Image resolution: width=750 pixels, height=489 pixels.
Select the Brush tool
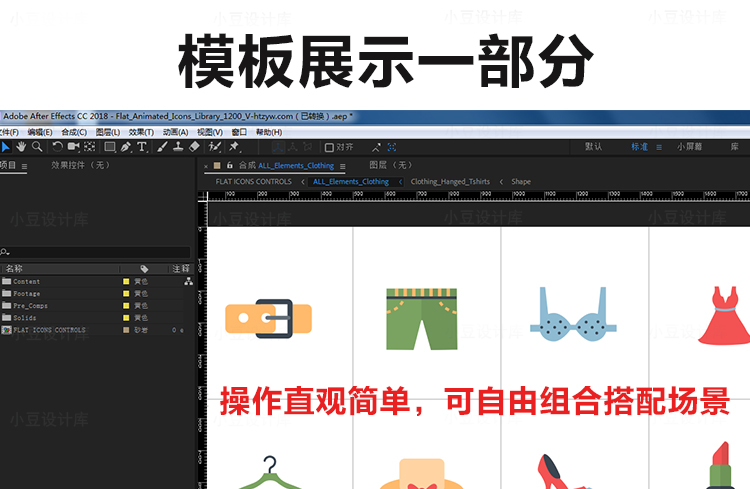point(162,147)
